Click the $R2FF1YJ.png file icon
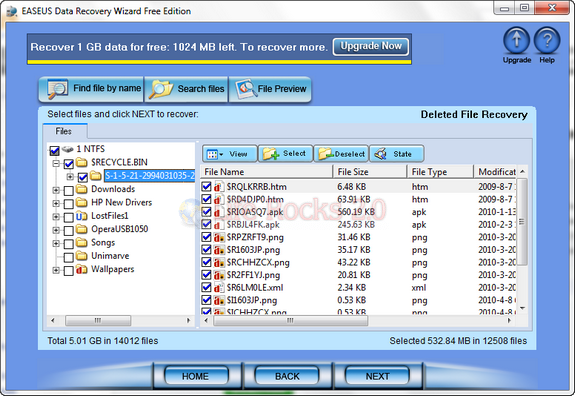The width and height of the screenshot is (575, 396). (x=219, y=275)
